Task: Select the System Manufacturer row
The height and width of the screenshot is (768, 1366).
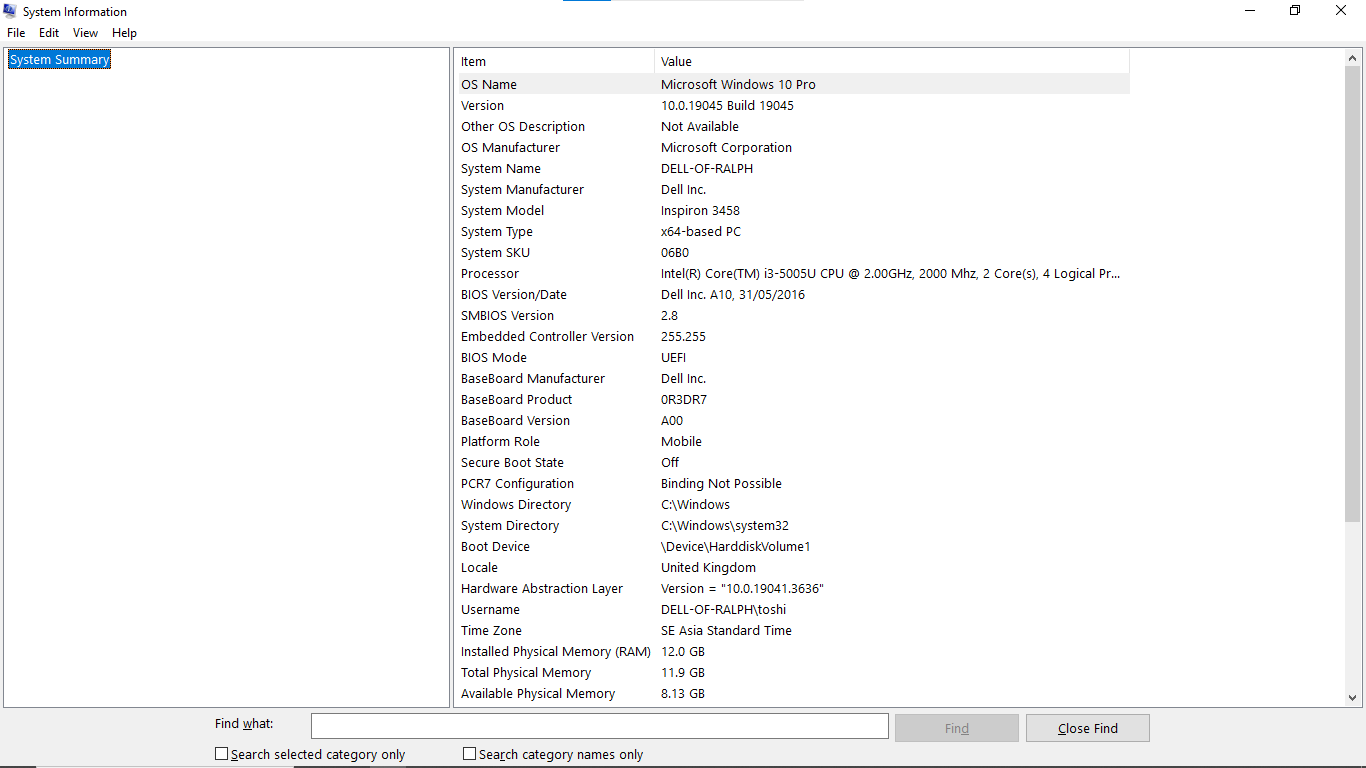Action: tap(794, 190)
